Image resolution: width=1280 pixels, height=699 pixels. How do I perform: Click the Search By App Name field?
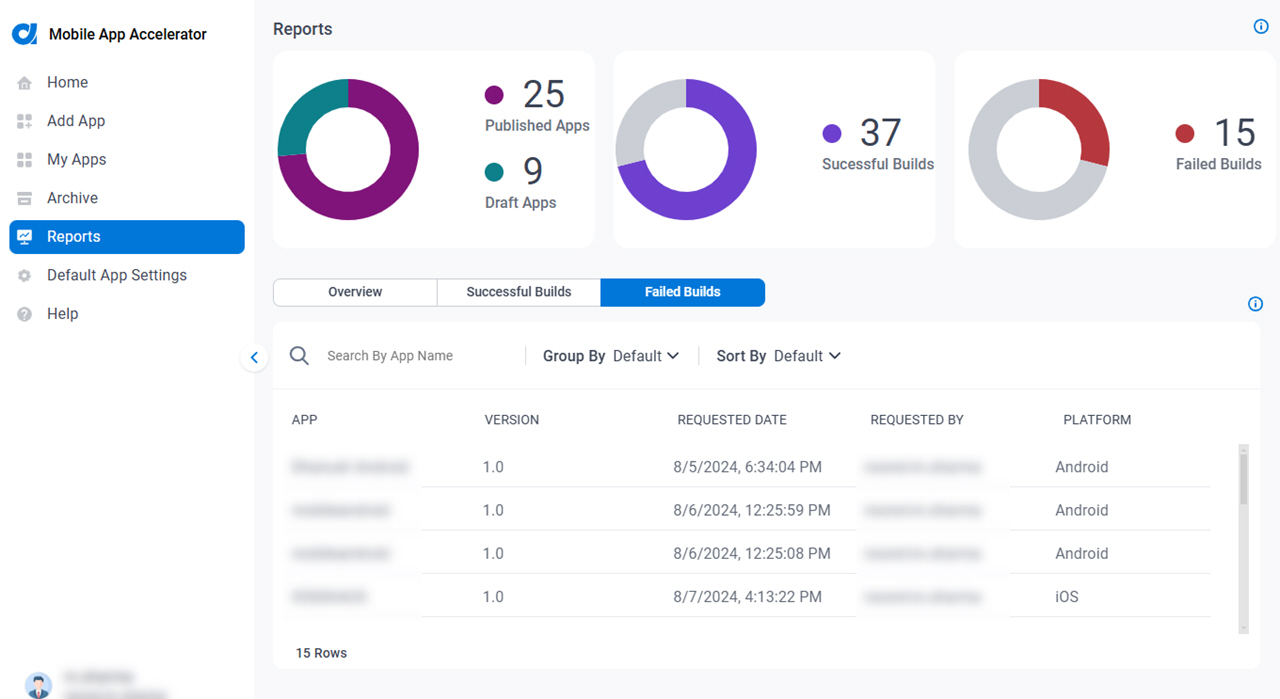pos(420,356)
